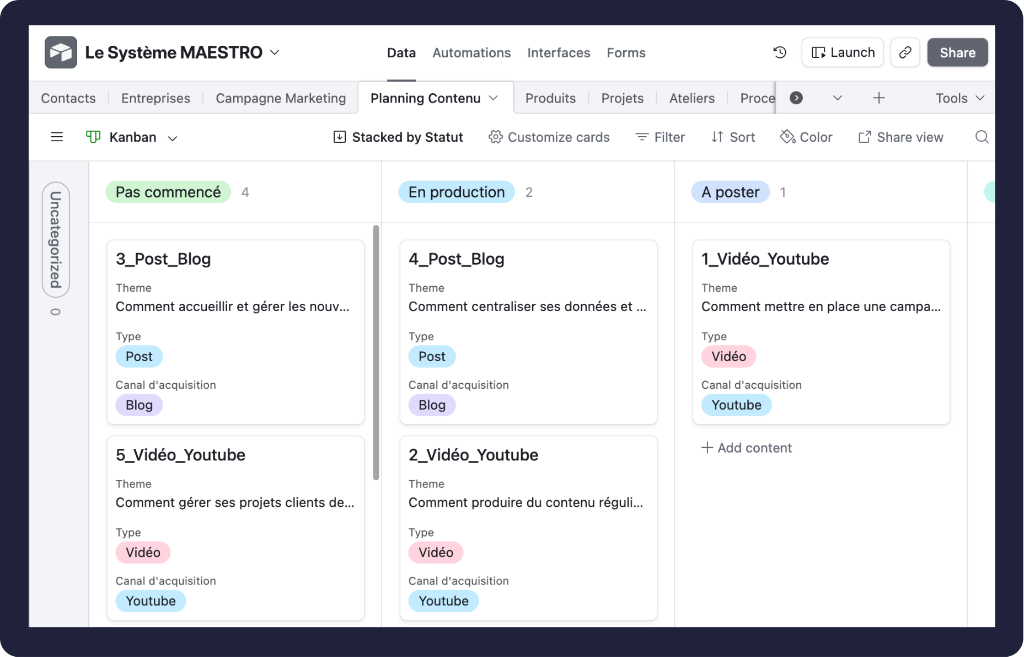
Task: Open the Kanban view dropdown
Action: pos(131,137)
